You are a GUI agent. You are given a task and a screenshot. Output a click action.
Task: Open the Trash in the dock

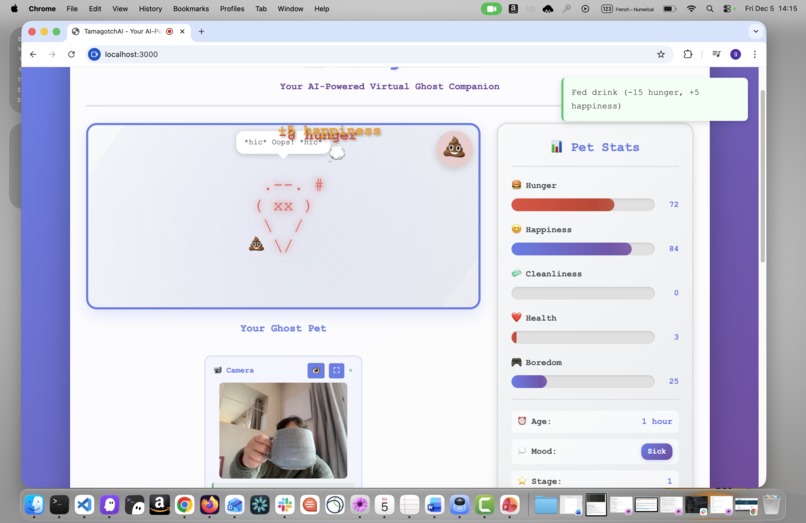click(x=771, y=504)
